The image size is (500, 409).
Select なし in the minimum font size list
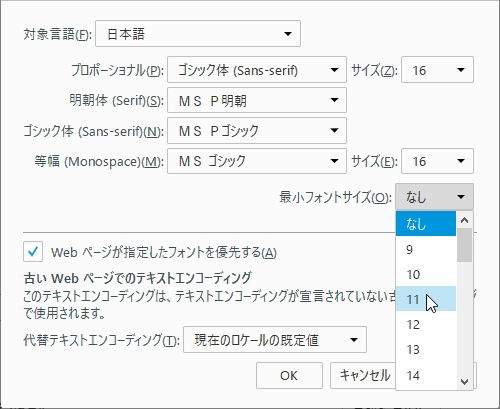tap(426, 223)
